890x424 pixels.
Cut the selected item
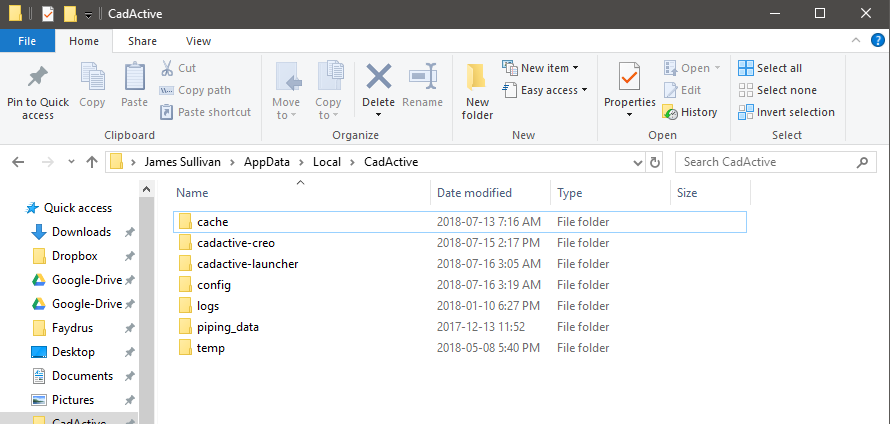pos(178,68)
